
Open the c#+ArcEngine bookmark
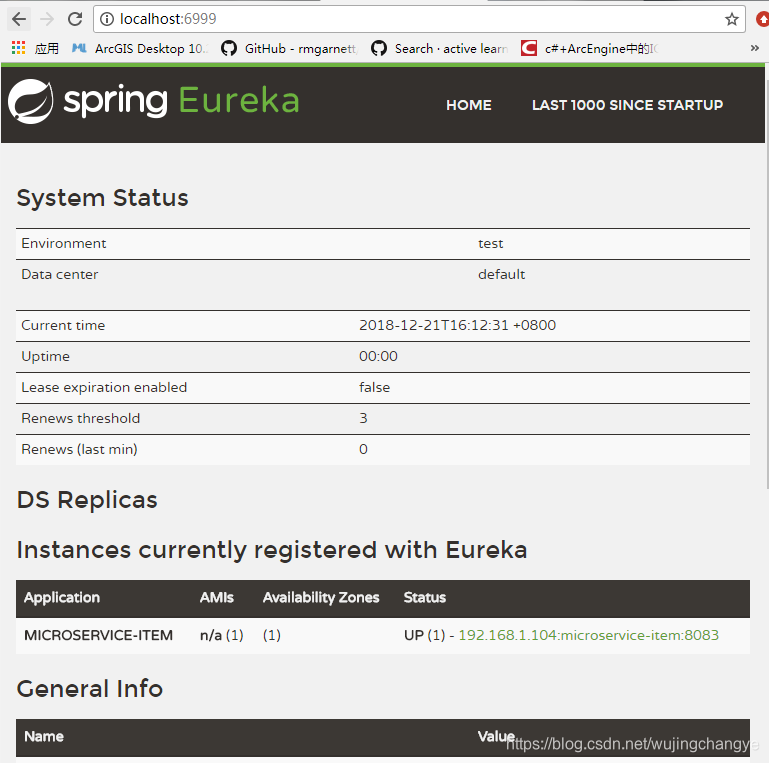click(x=590, y=48)
